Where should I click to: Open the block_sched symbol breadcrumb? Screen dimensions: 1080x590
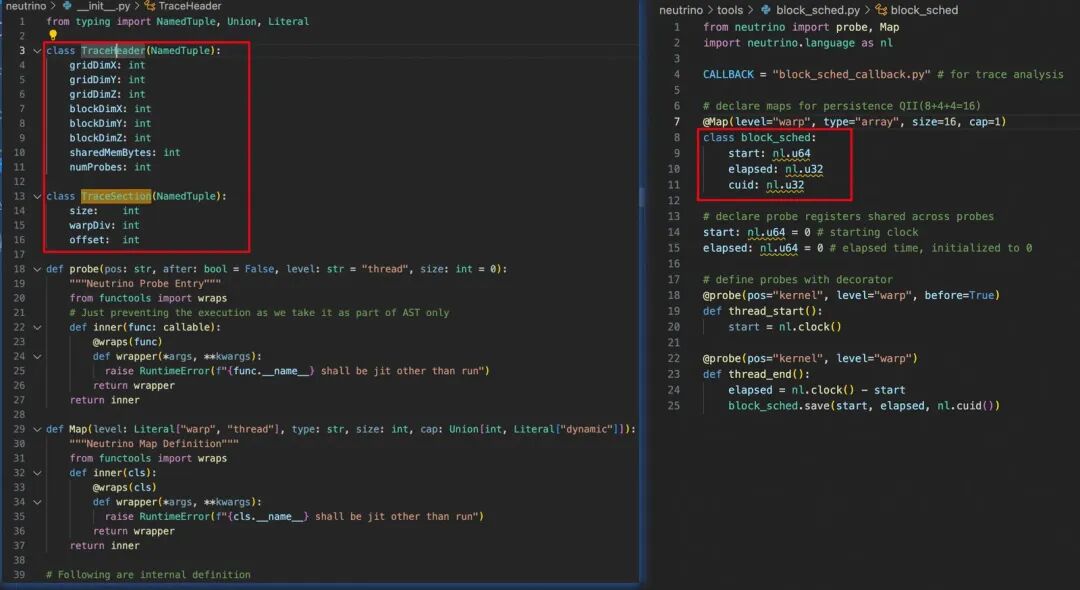tap(924, 10)
